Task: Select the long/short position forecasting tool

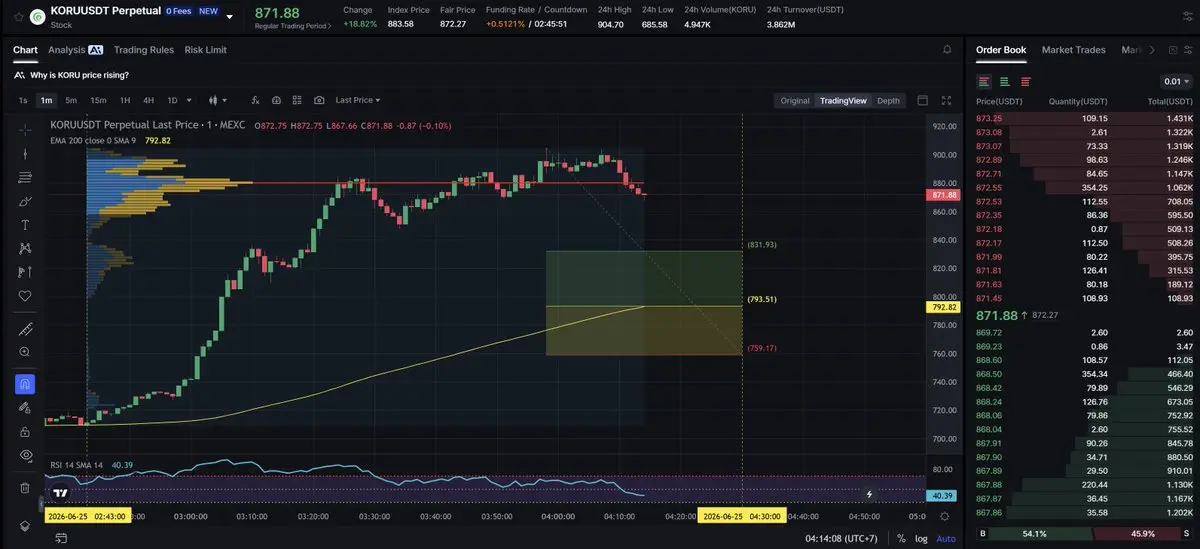Action: (x=25, y=272)
